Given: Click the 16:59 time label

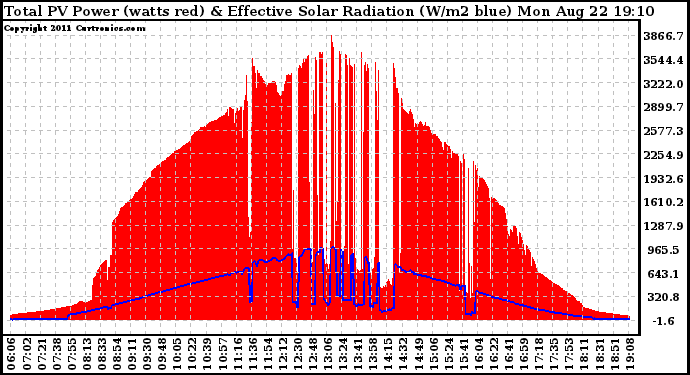Looking at the screenshot, I should click(523, 354).
